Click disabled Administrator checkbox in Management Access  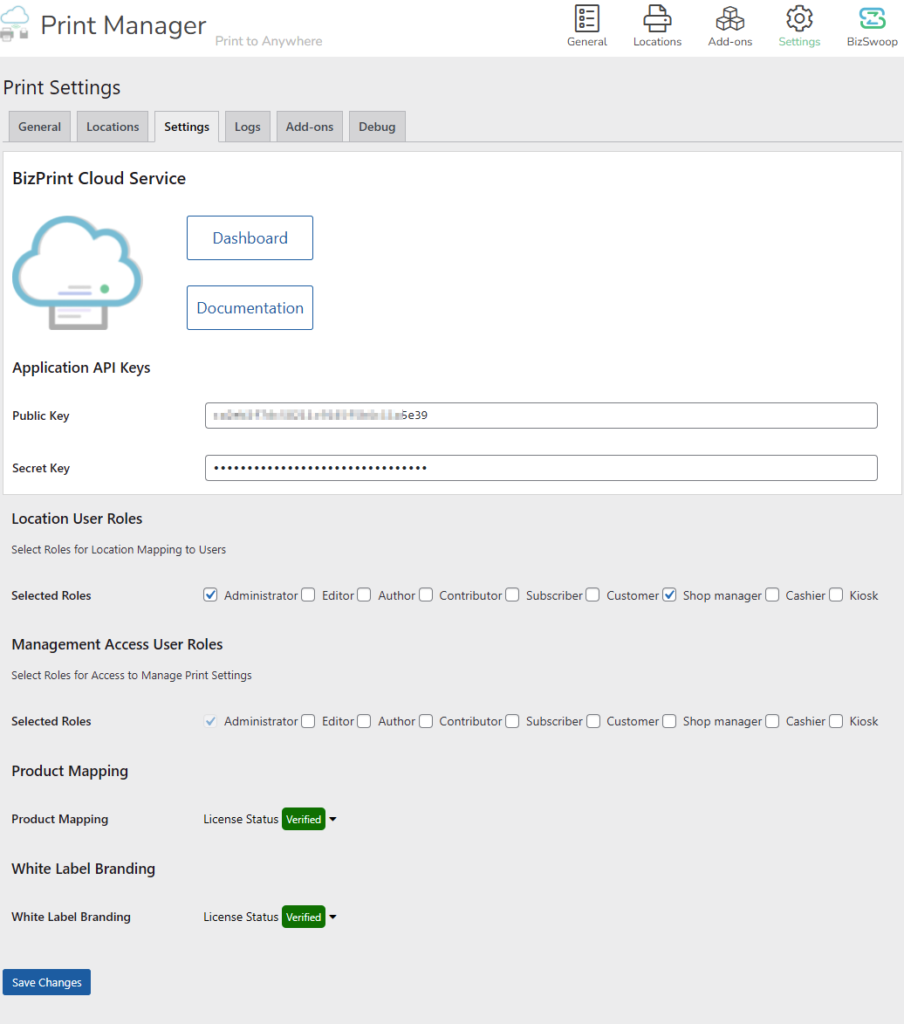click(x=210, y=721)
